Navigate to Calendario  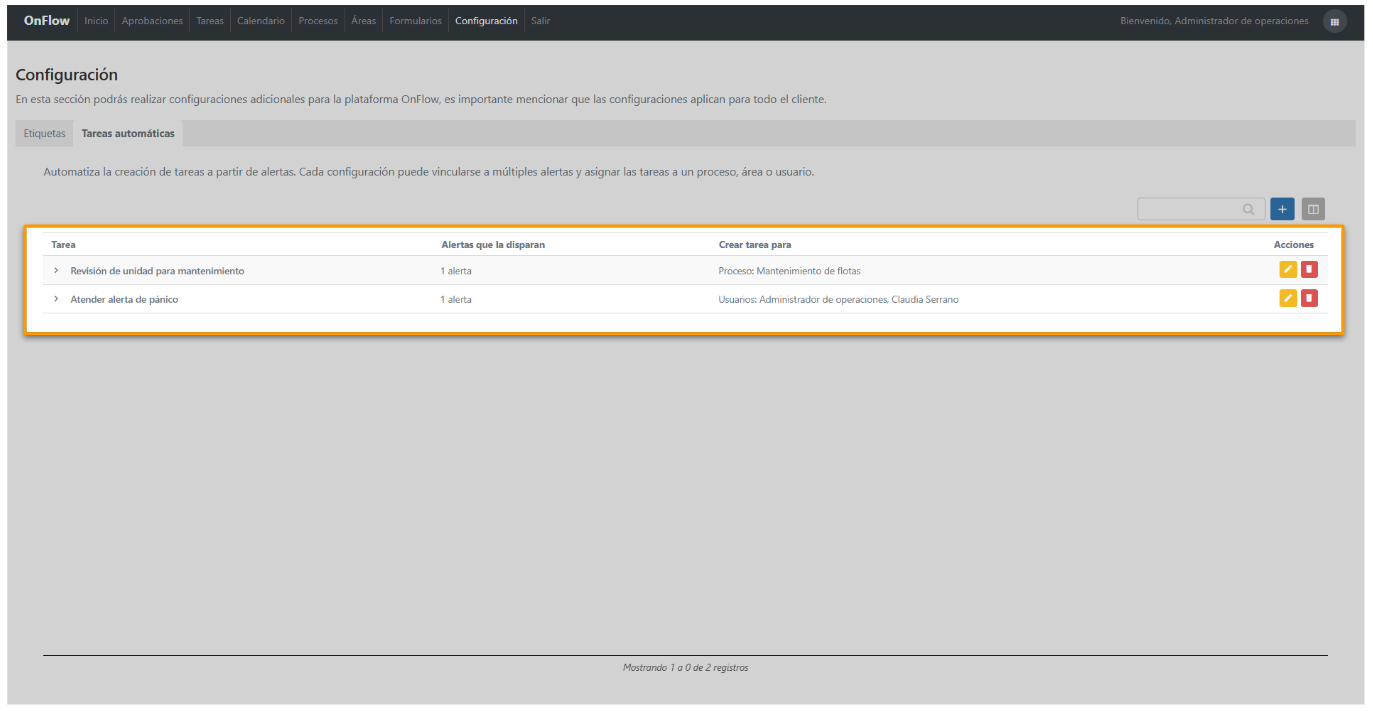[x=261, y=21]
